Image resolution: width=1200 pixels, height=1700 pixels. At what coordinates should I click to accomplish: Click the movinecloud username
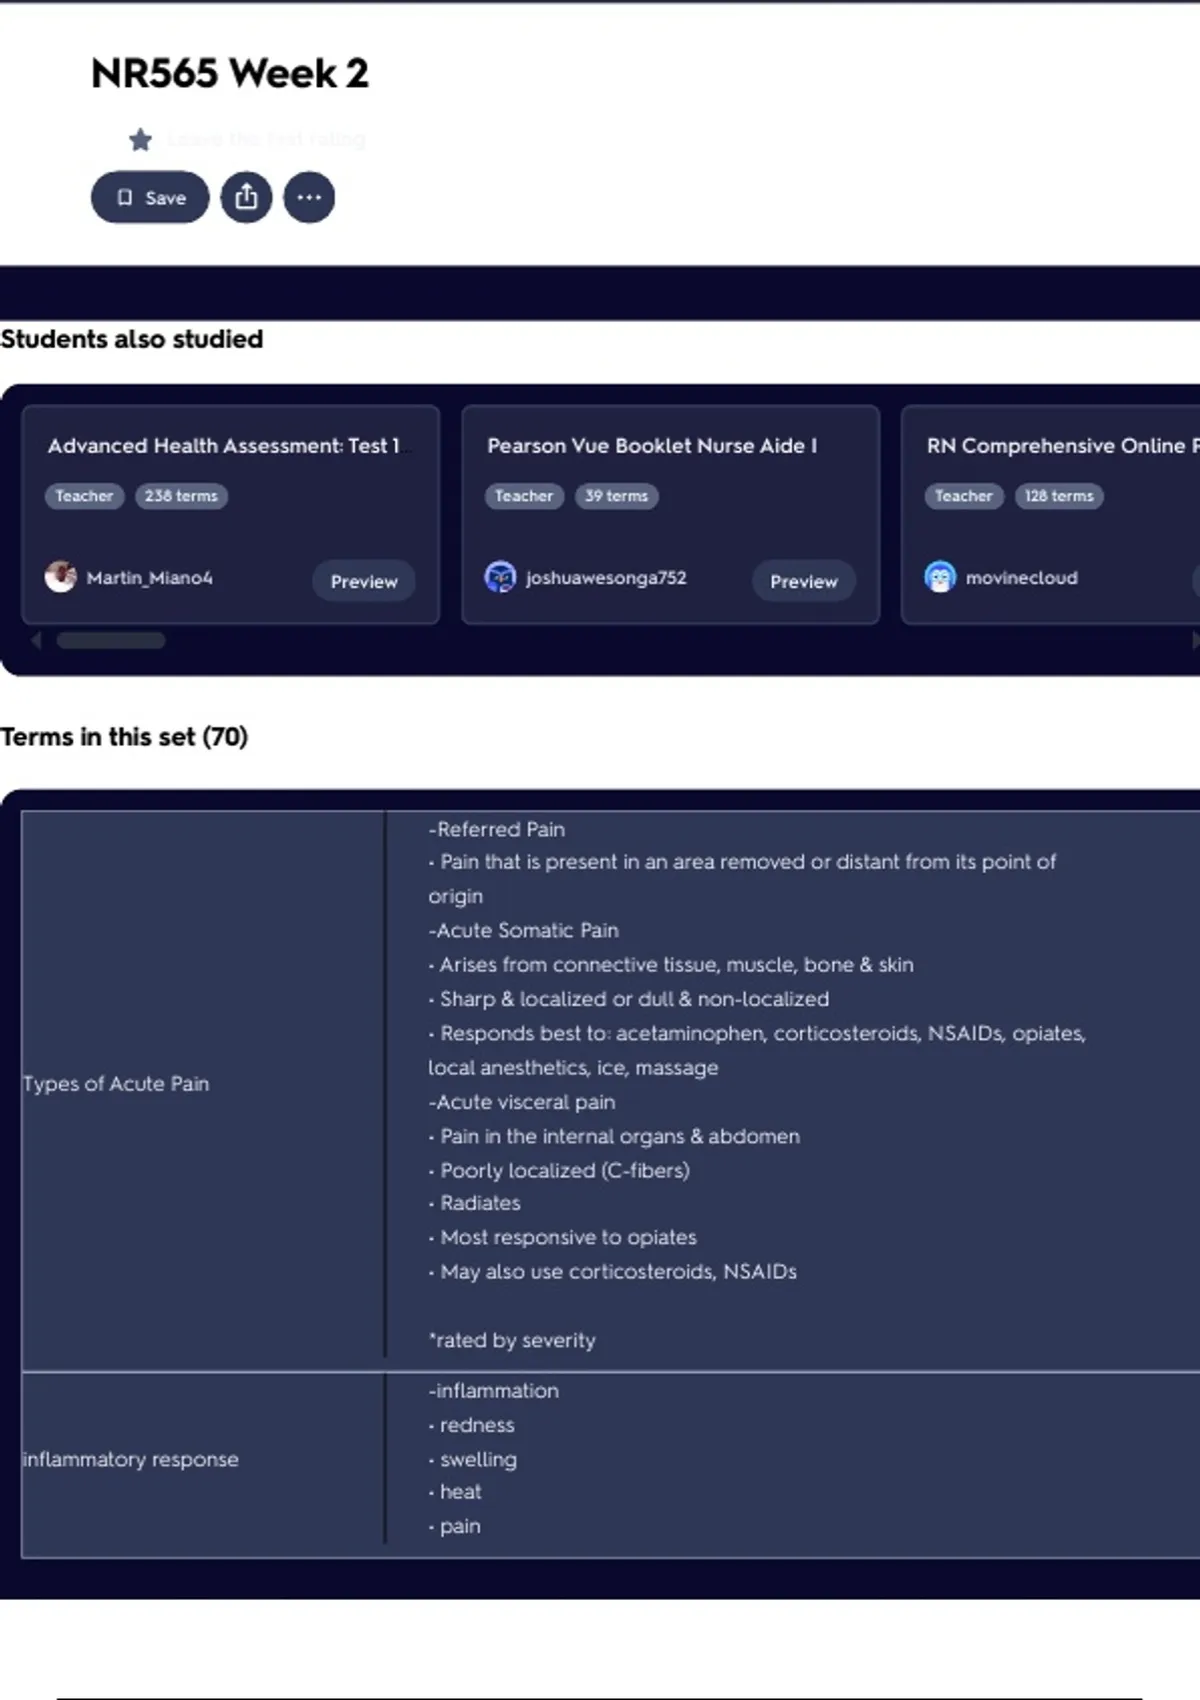click(x=1021, y=578)
